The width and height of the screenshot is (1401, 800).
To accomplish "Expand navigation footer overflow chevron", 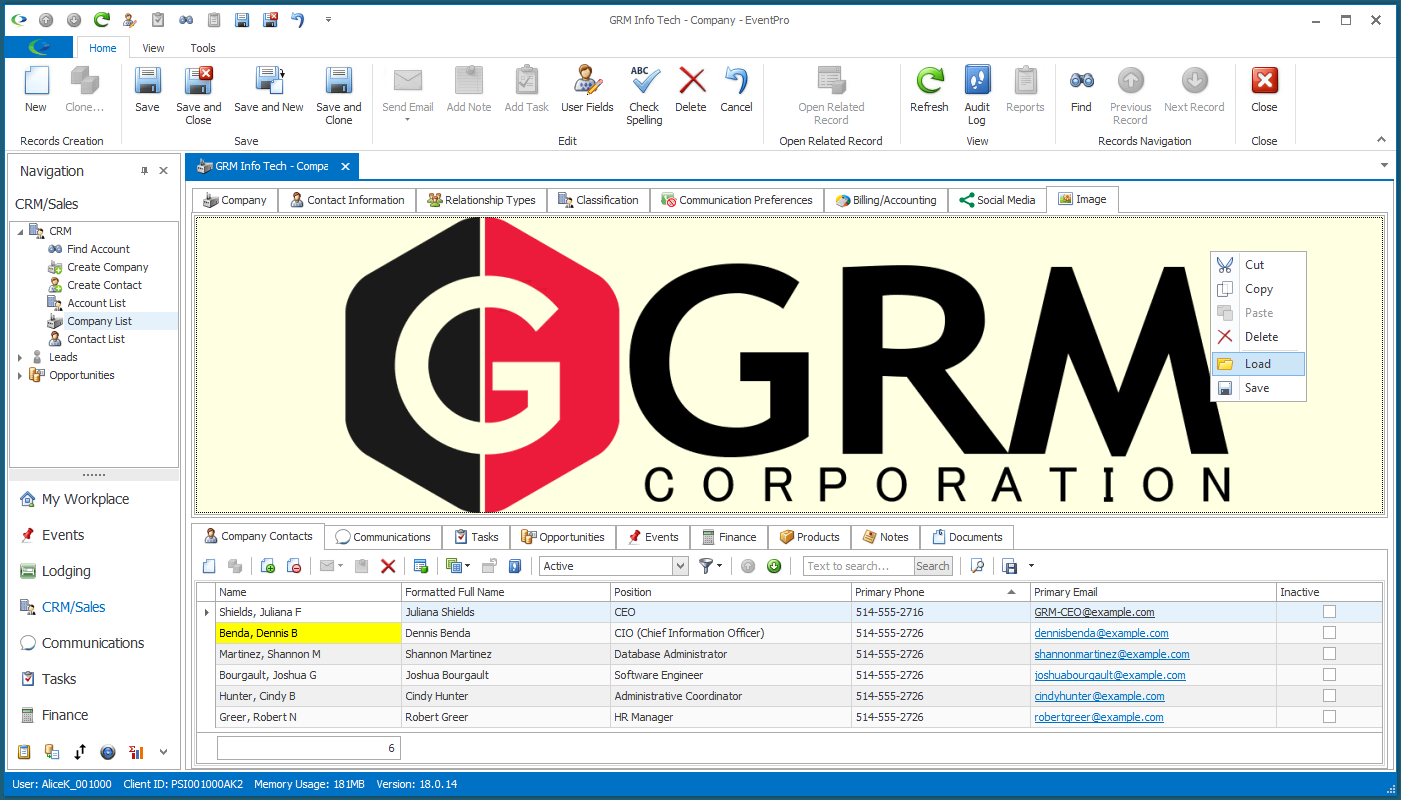I will 164,752.
